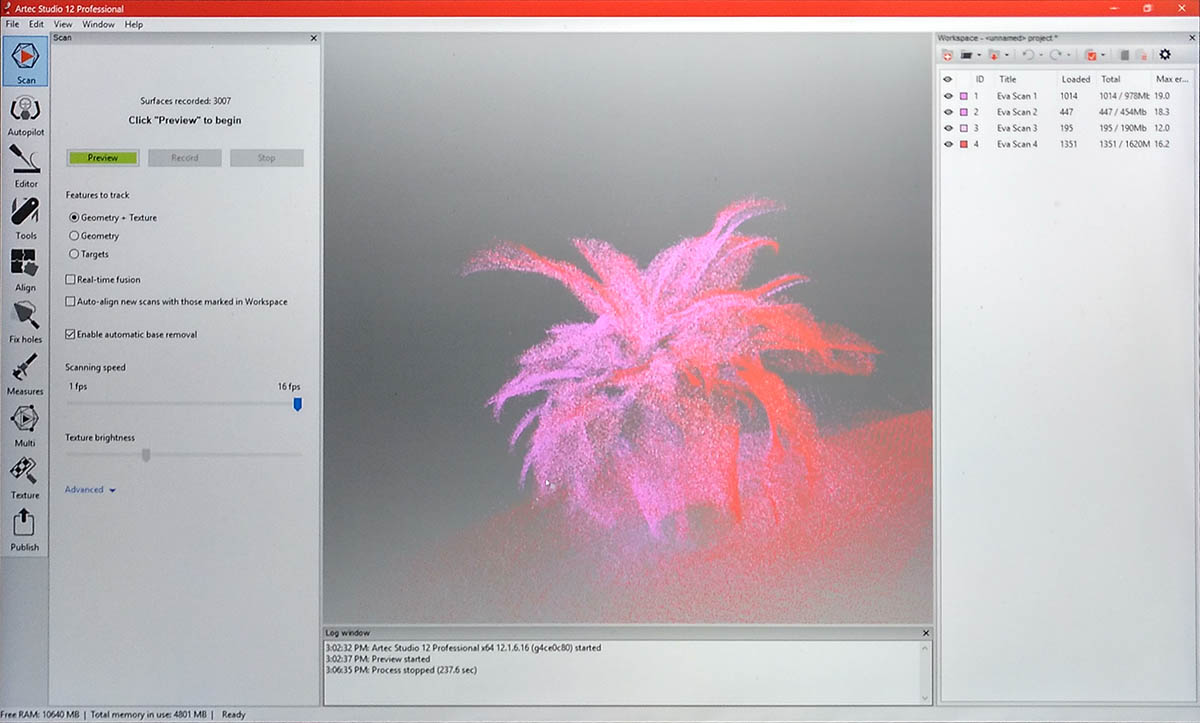Expand the Advanced settings section

91,490
